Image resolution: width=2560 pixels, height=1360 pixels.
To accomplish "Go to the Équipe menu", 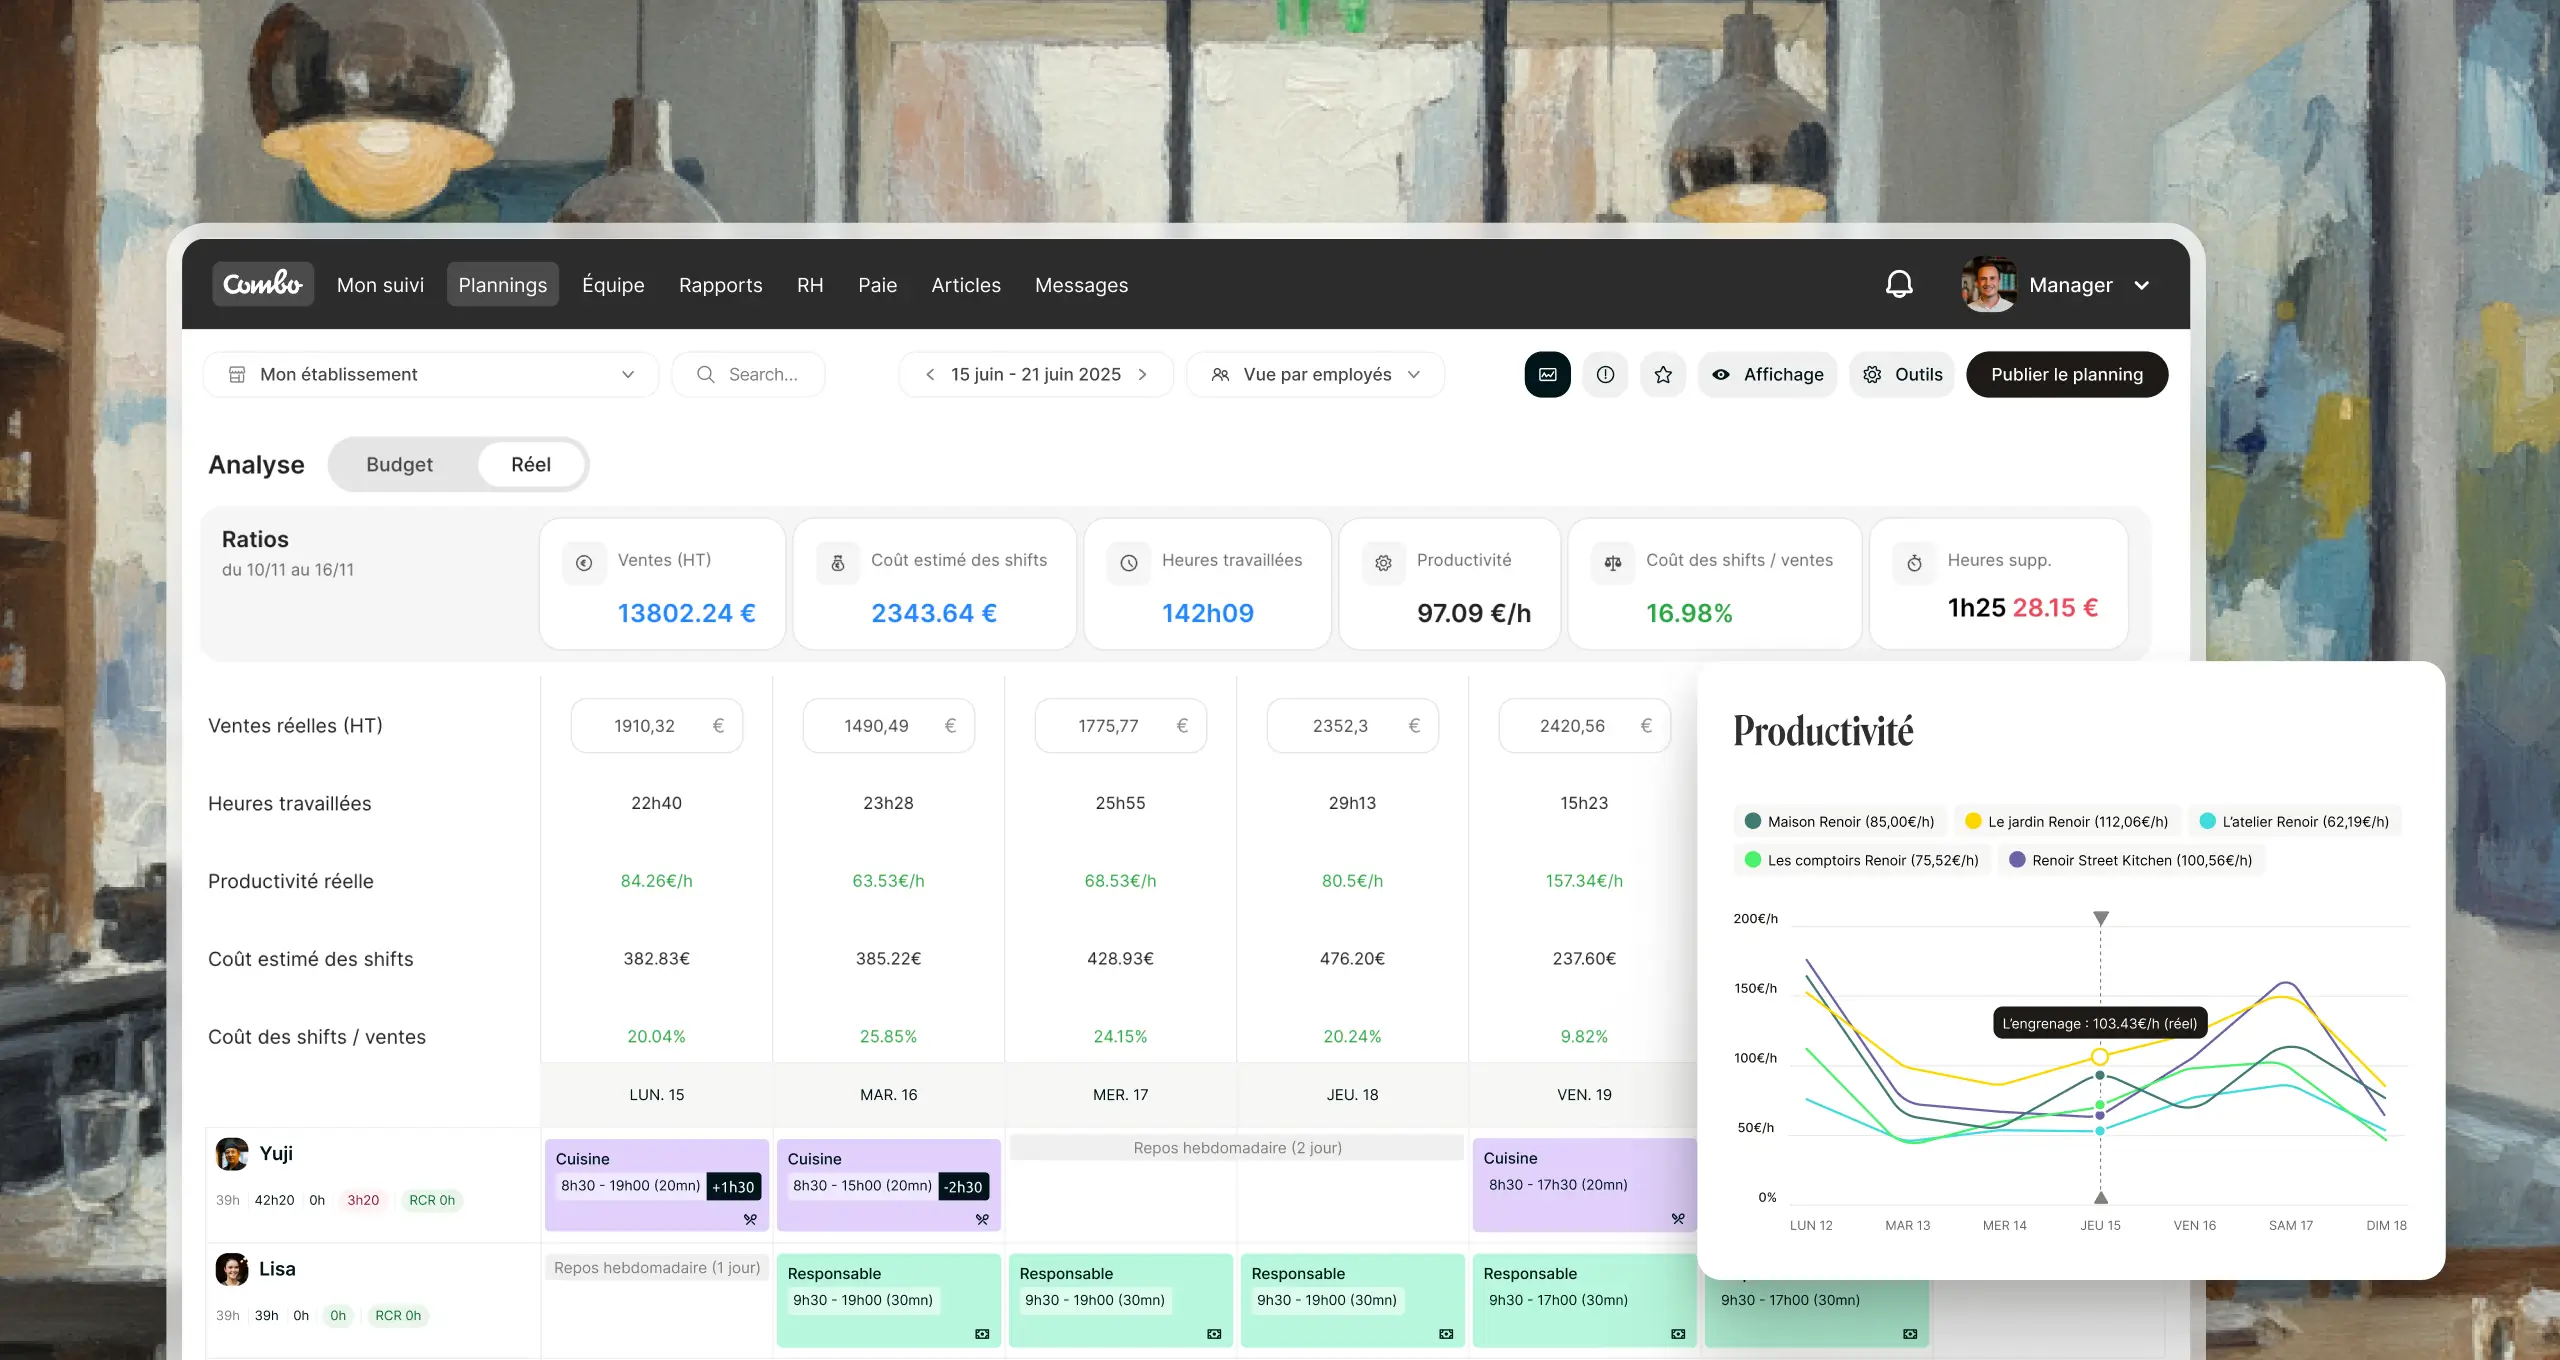I will 613,285.
